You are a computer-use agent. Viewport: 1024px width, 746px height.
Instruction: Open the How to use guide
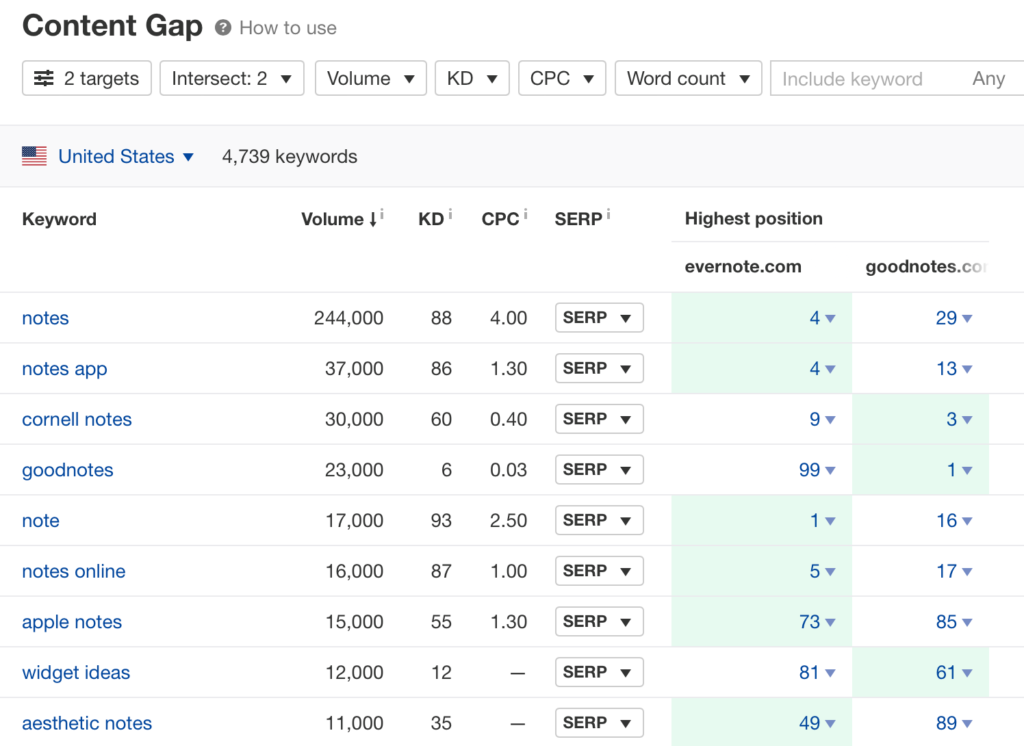click(x=288, y=28)
